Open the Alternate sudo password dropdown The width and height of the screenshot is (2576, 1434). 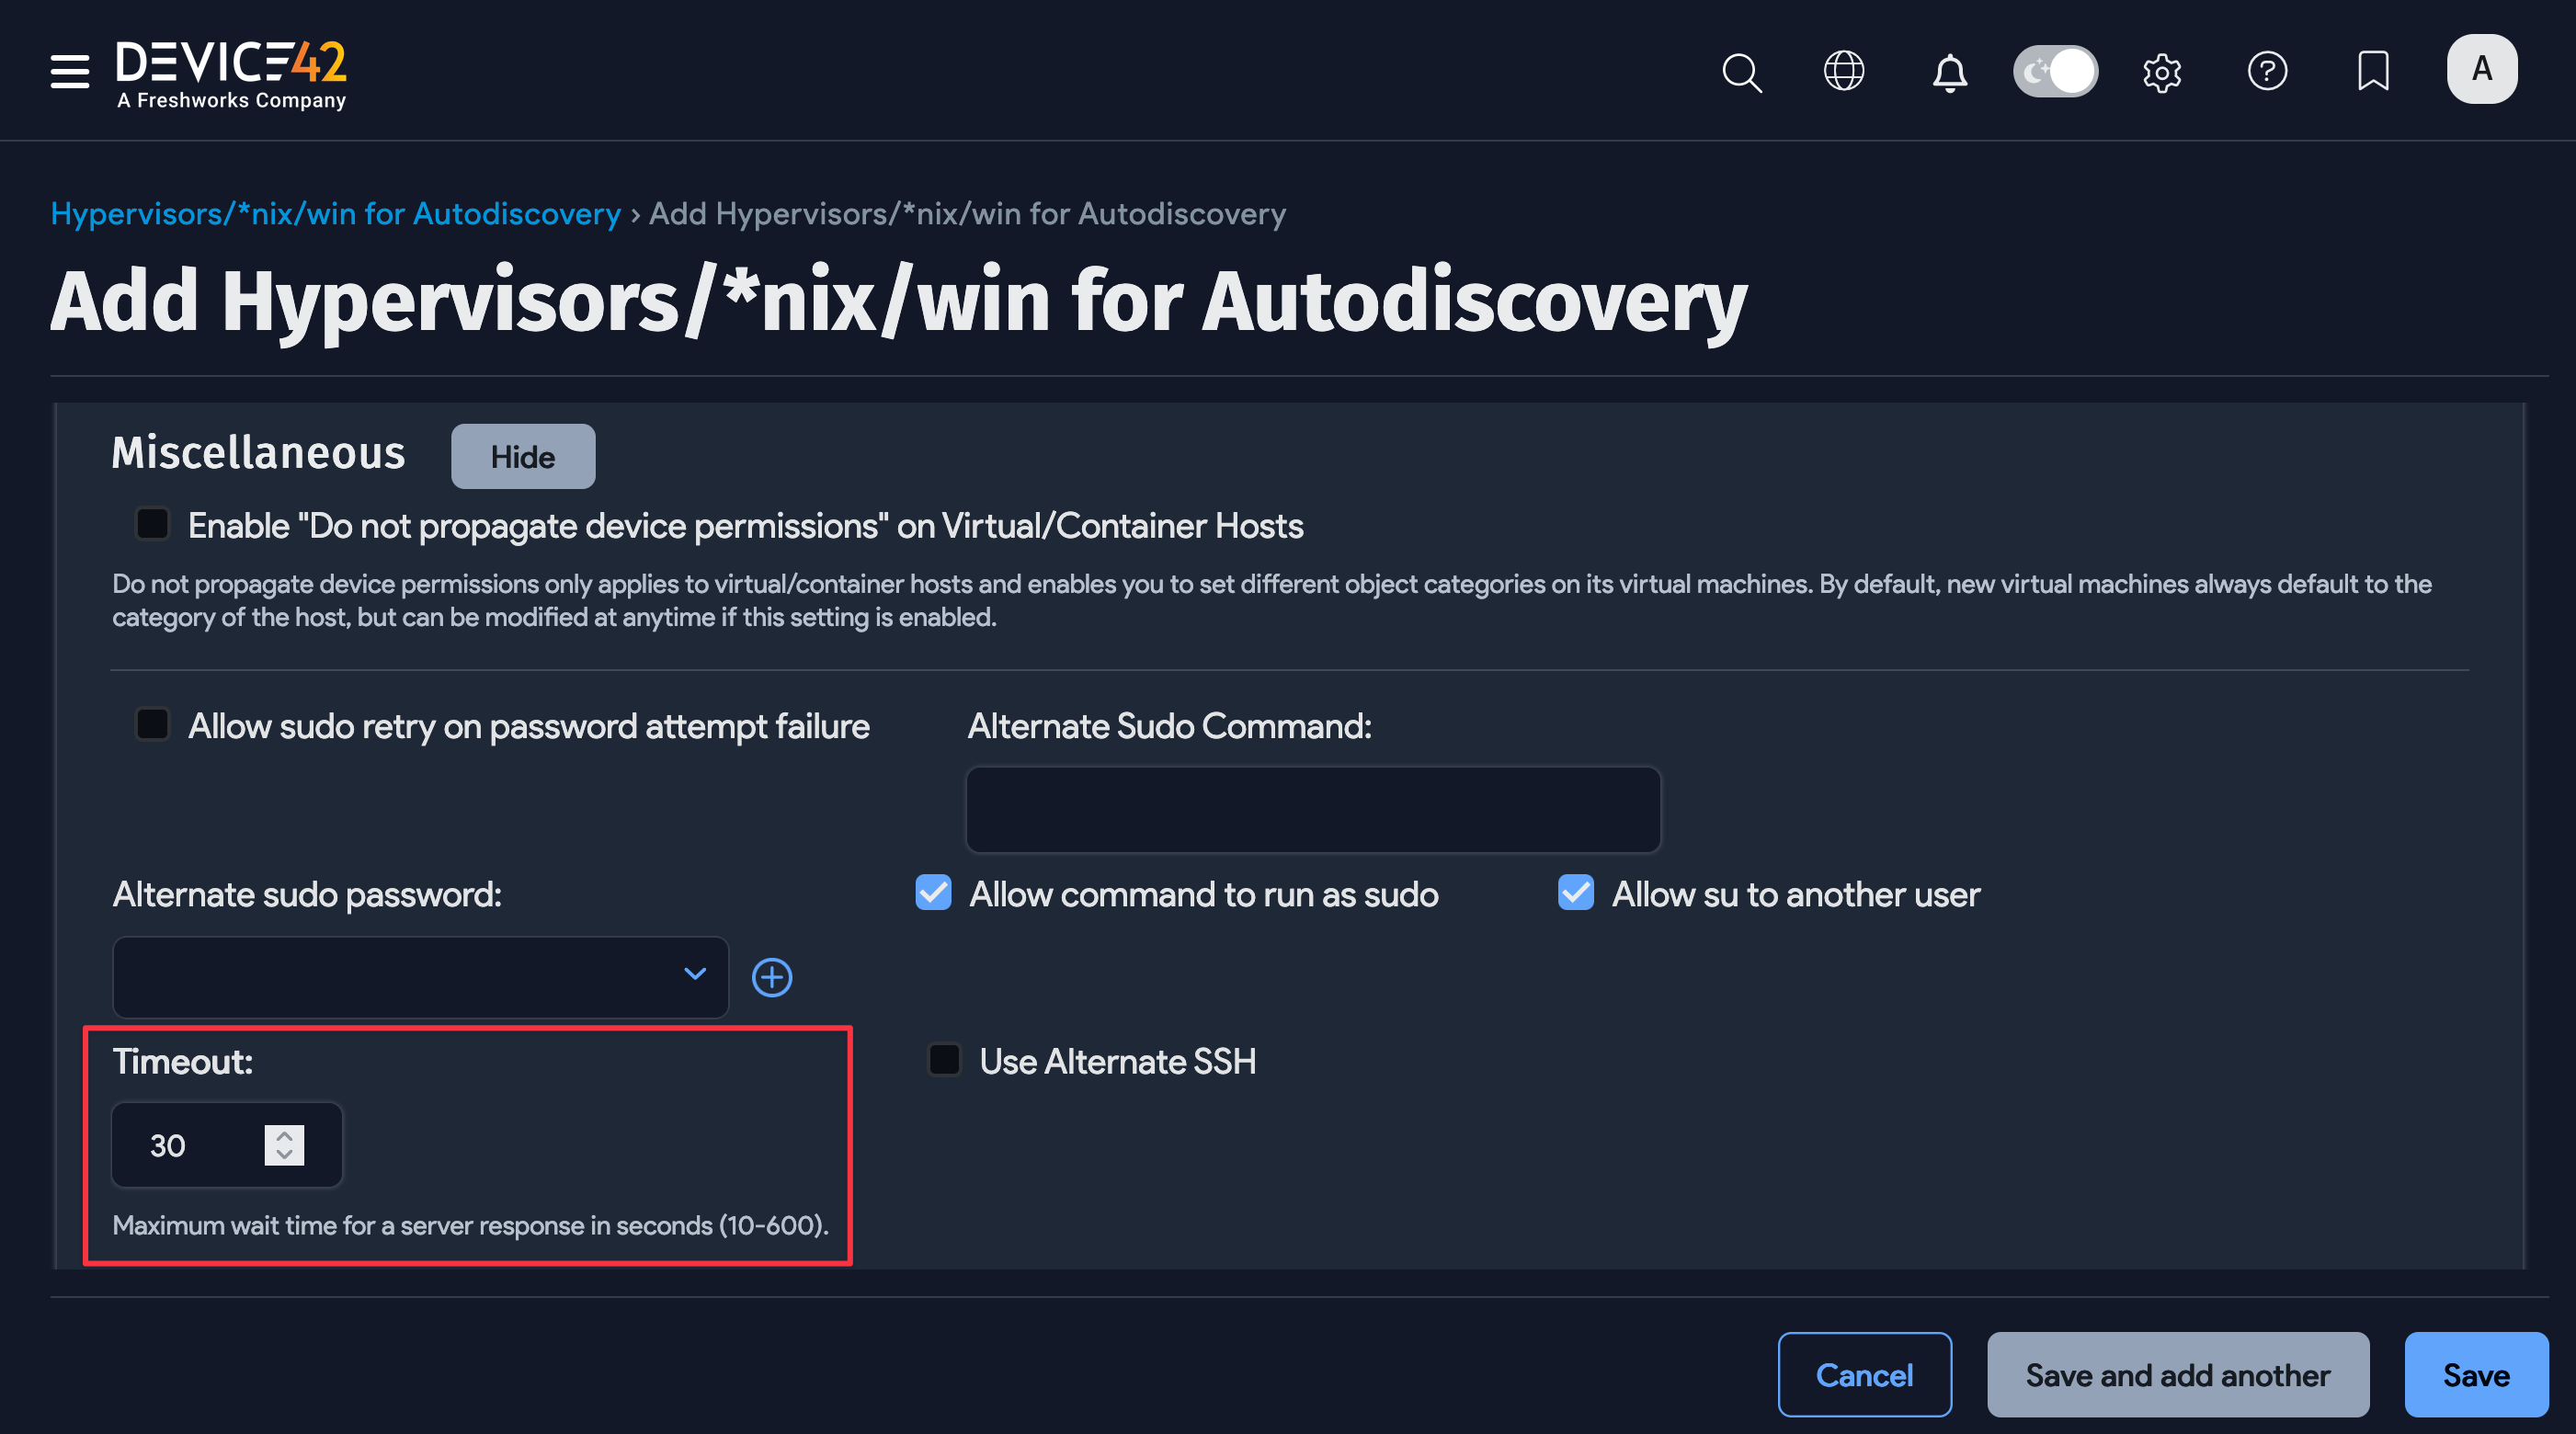(420, 977)
